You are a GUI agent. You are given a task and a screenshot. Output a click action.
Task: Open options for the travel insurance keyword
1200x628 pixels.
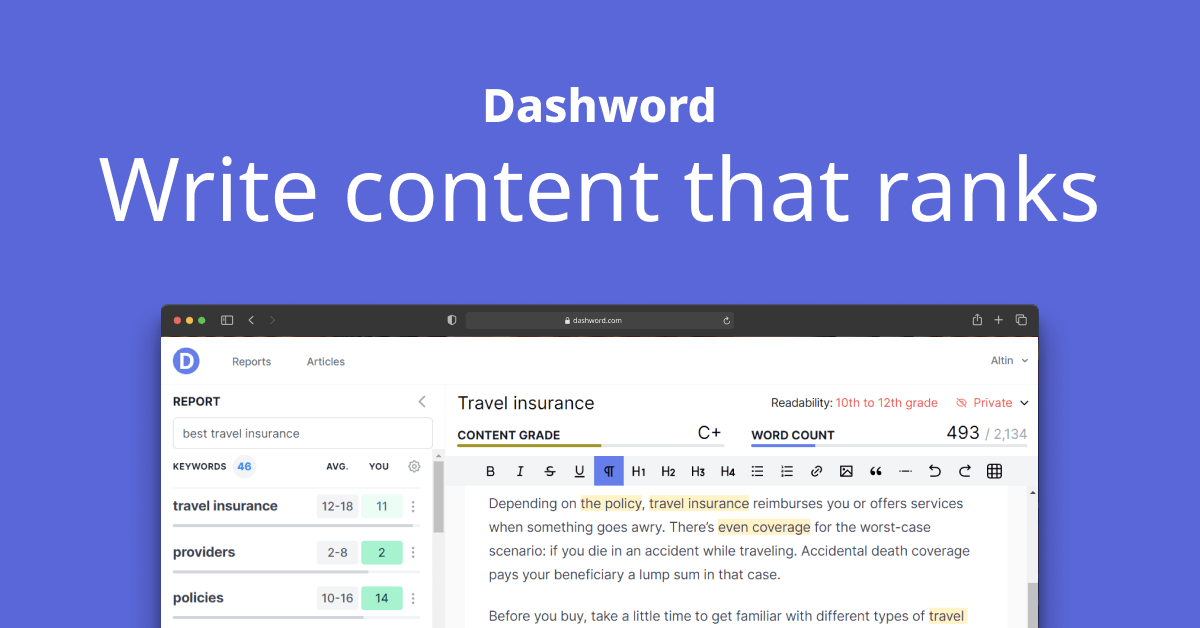click(413, 506)
